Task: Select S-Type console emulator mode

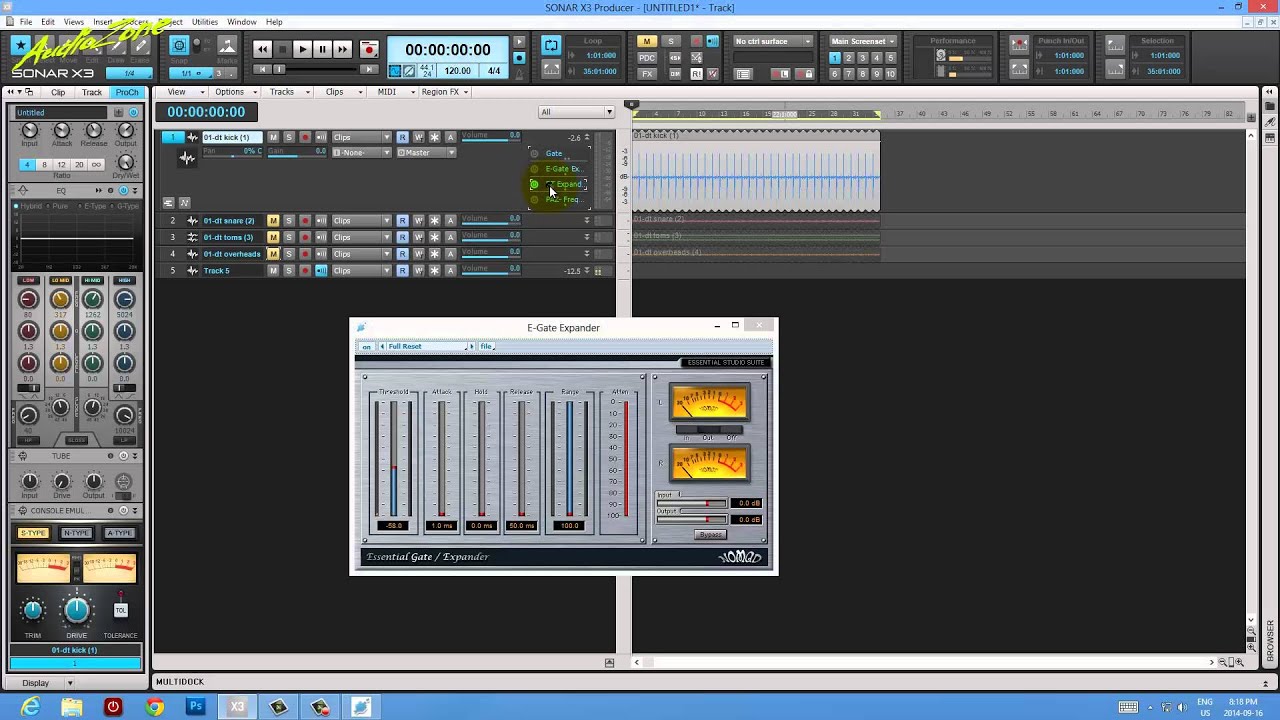Action: [33, 533]
